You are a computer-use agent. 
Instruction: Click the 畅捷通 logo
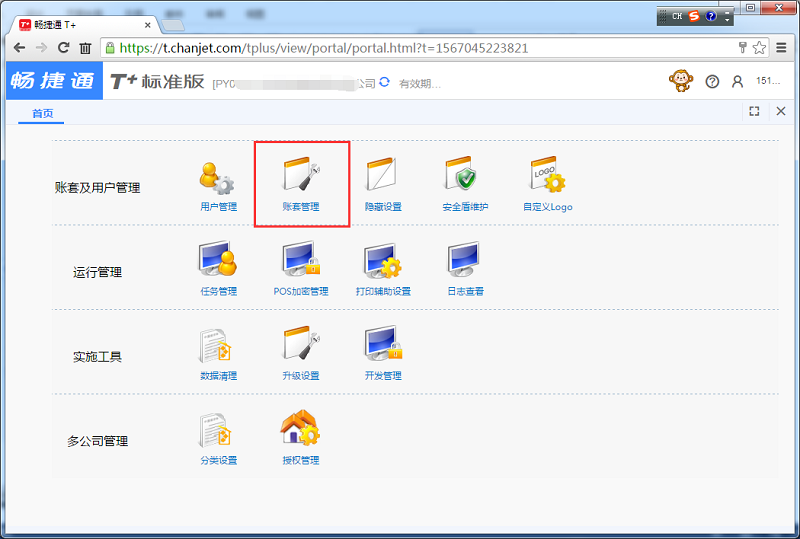[54, 81]
